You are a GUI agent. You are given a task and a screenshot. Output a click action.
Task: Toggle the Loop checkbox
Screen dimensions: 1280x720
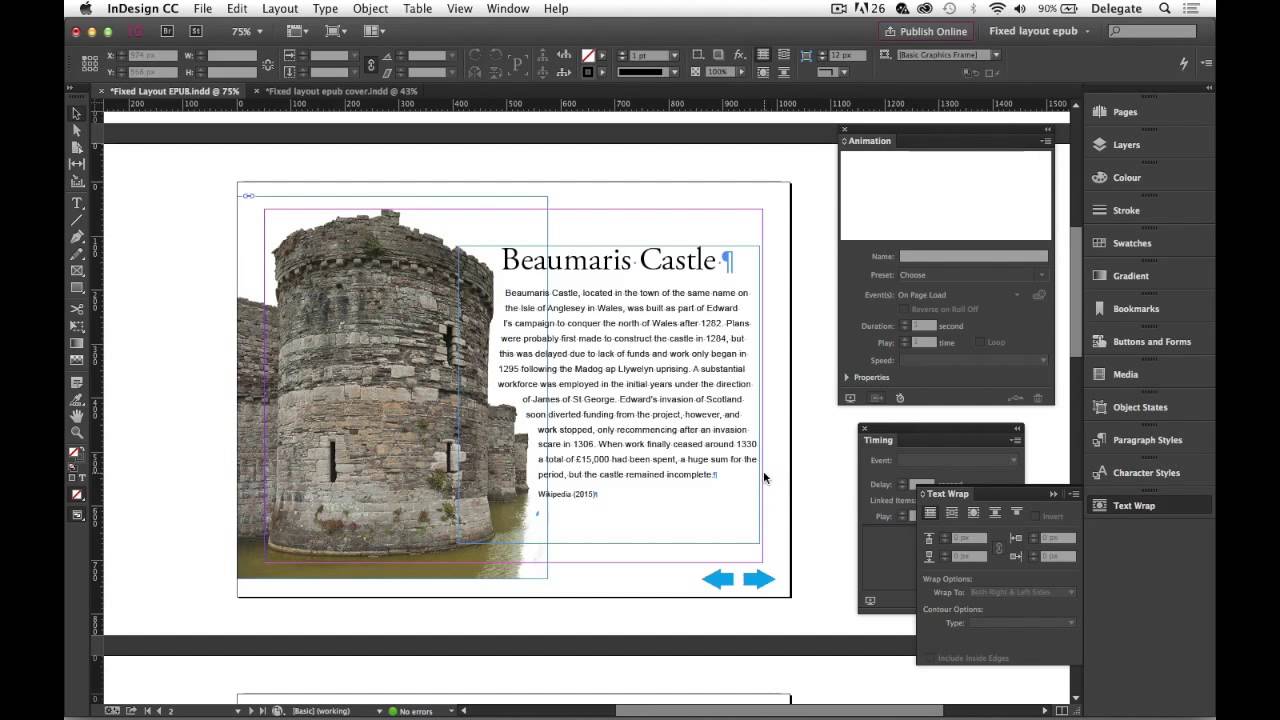(980, 342)
